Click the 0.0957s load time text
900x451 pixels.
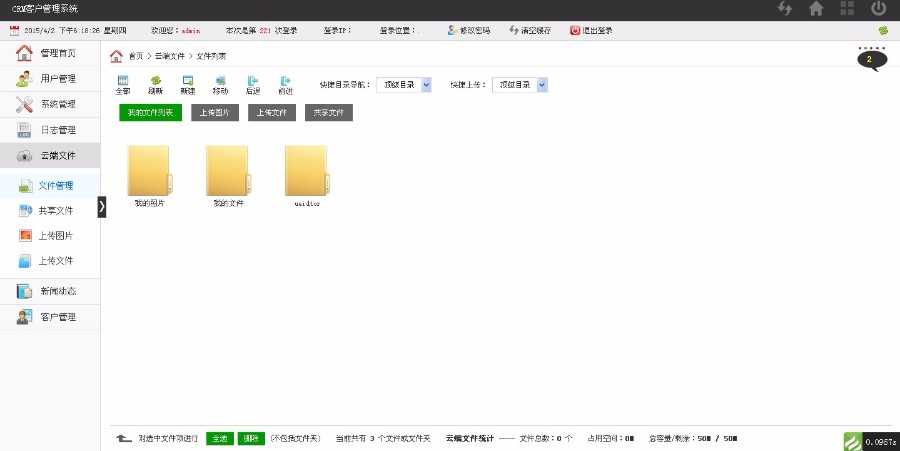tap(881, 442)
